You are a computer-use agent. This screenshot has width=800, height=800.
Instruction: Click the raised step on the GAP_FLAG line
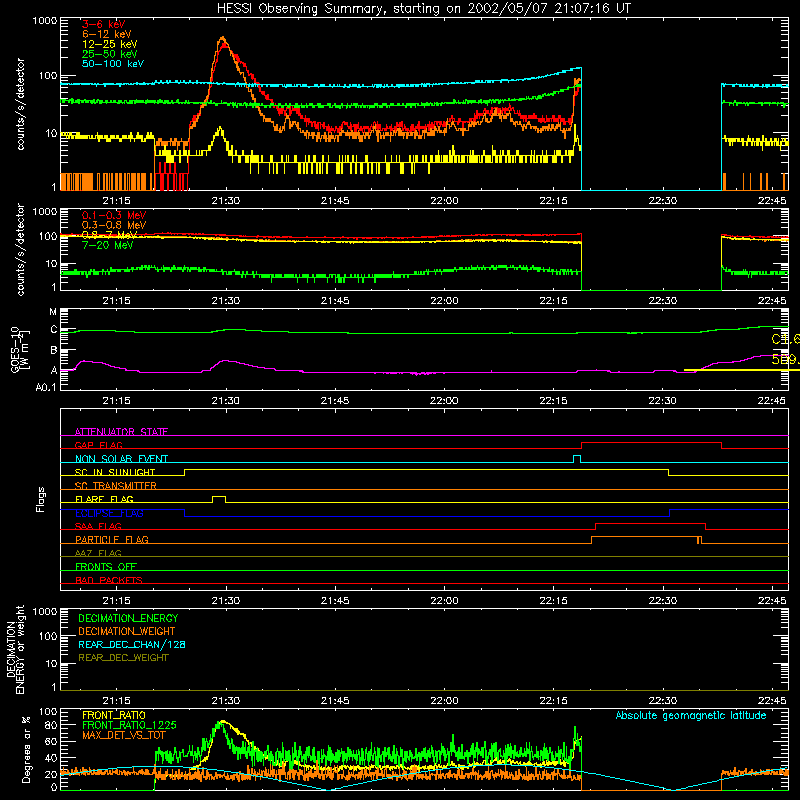652,443
